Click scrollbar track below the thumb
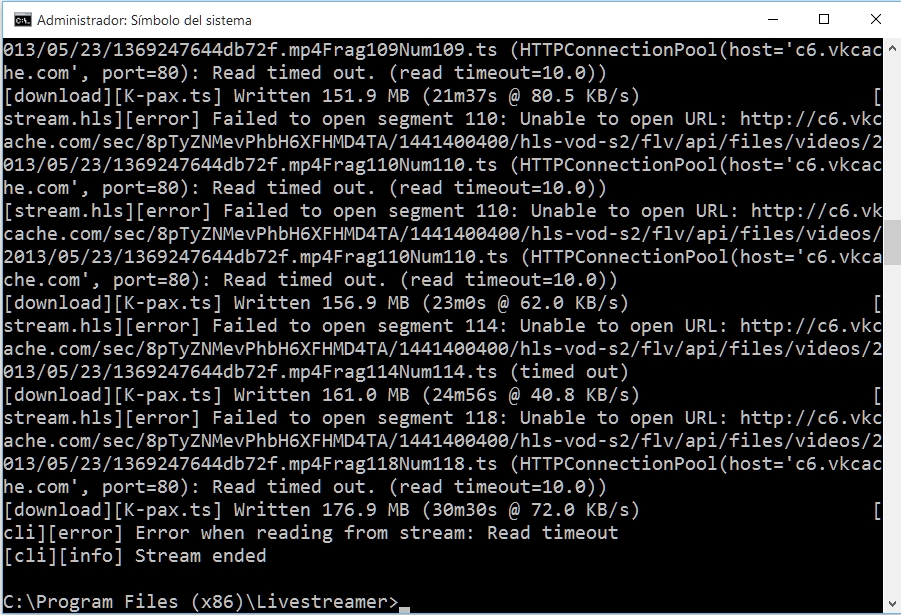The height and width of the screenshot is (615, 901). (892, 428)
